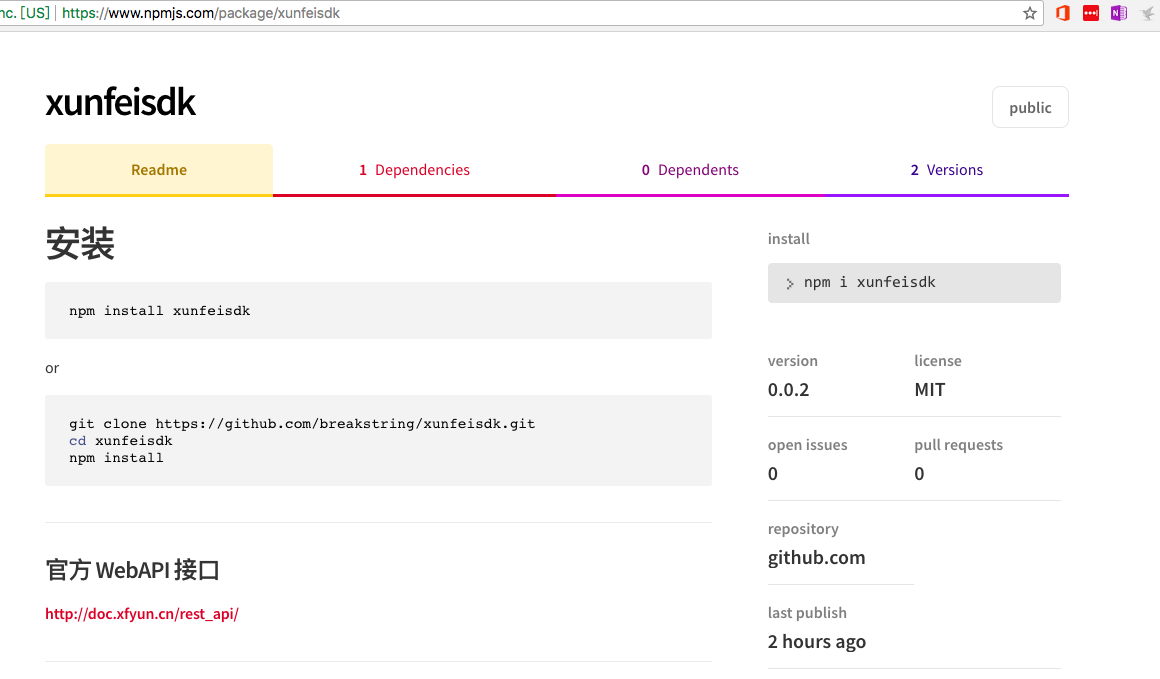
Task: Click the pull requests count
Action: (x=919, y=474)
